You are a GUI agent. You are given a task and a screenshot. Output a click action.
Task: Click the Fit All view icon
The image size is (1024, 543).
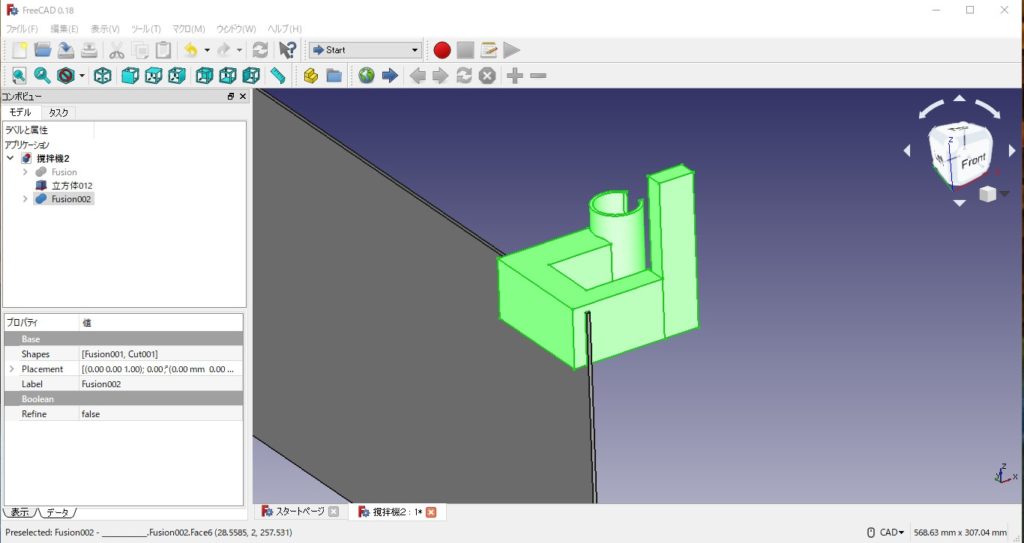point(19,76)
